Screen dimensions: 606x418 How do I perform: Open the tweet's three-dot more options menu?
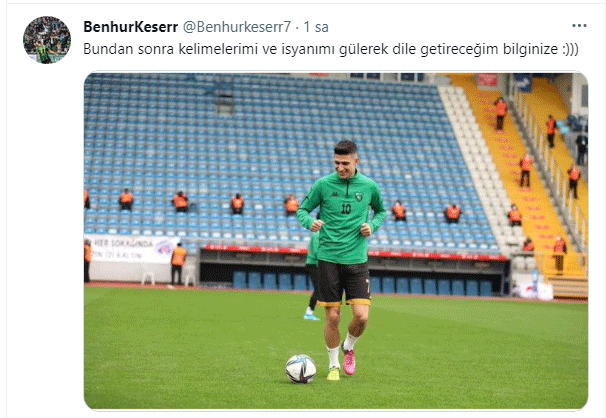579,26
